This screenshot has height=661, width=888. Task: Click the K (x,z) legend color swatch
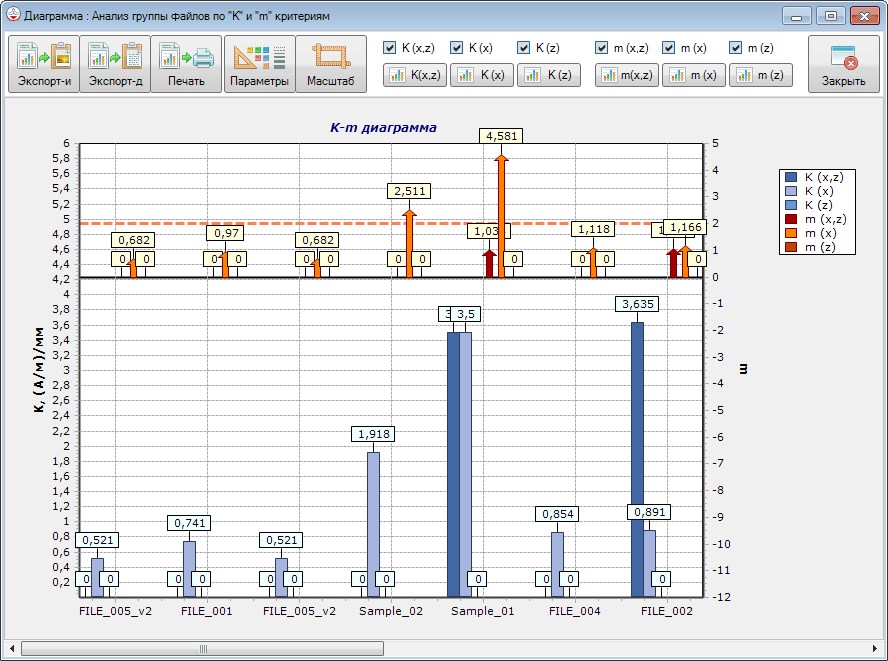click(x=791, y=177)
